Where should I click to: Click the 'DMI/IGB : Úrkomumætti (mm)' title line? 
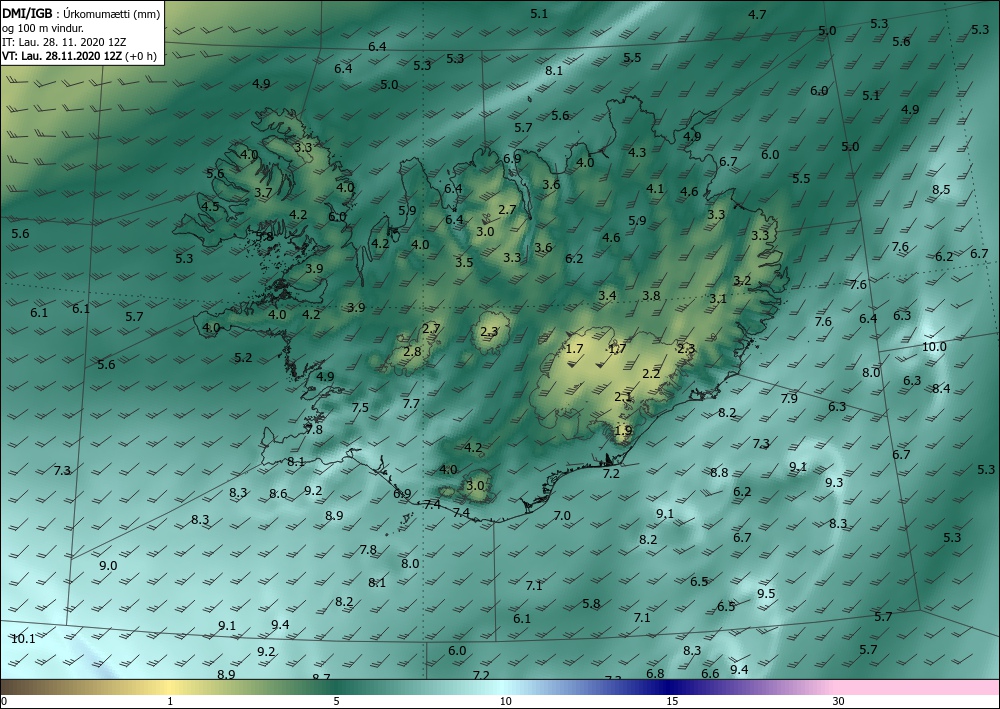[80, 13]
